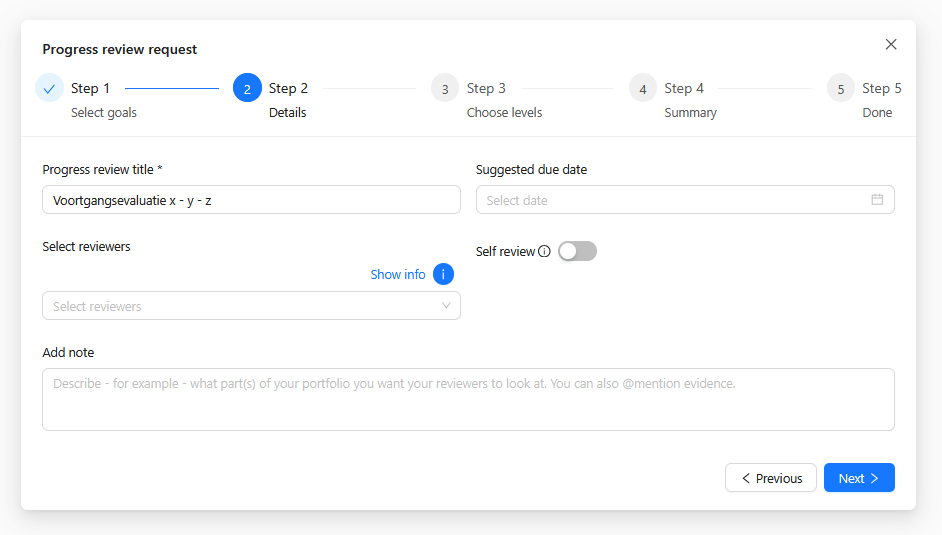Click the Self review info icon

(x=544, y=252)
